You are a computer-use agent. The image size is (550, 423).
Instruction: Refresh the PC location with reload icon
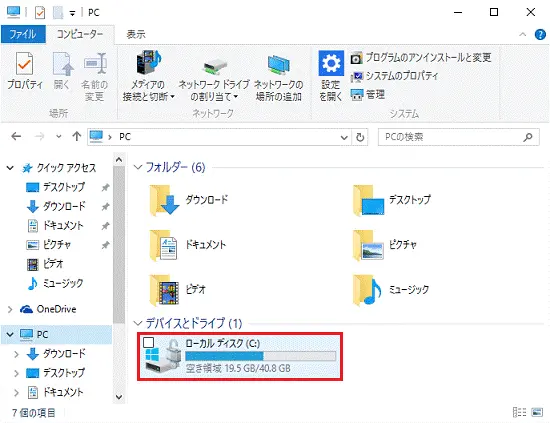[360, 137]
